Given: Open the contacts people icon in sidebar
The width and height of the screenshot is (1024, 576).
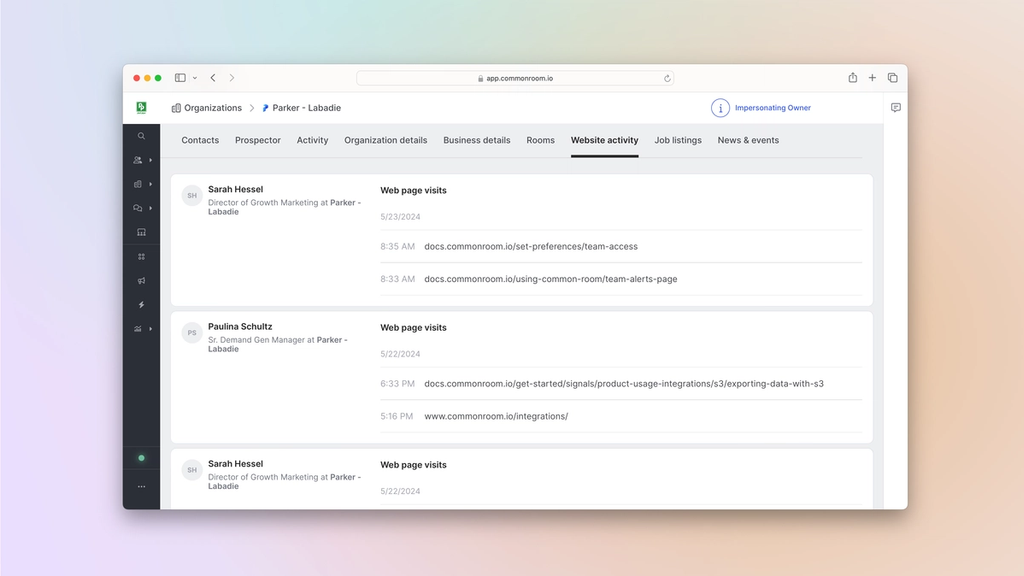Looking at the screenshot, I should (x=138, y=160).
